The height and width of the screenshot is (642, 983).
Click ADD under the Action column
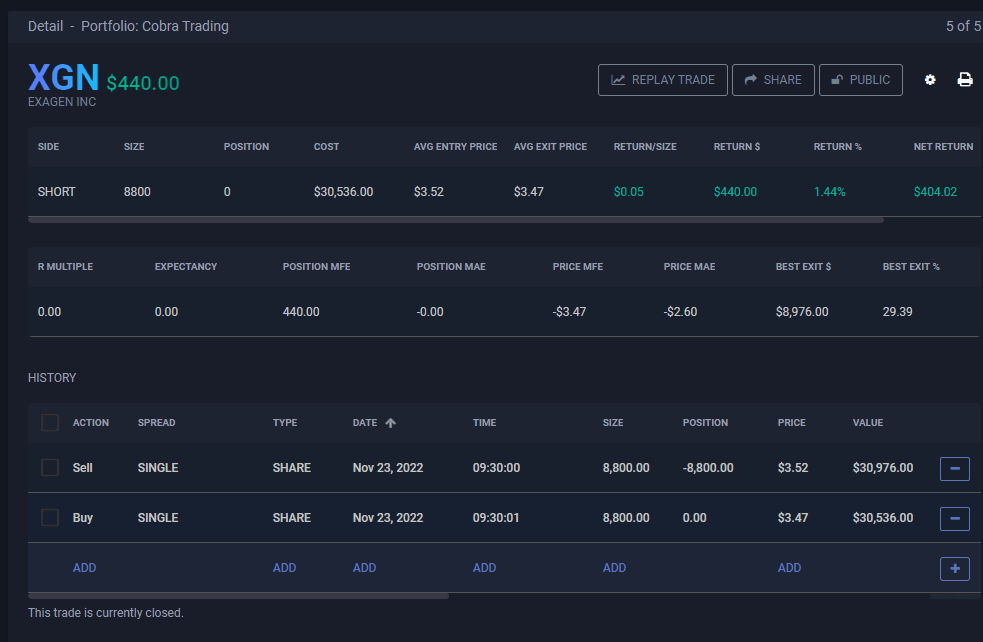pyautogui.click(x=84, y=568)
